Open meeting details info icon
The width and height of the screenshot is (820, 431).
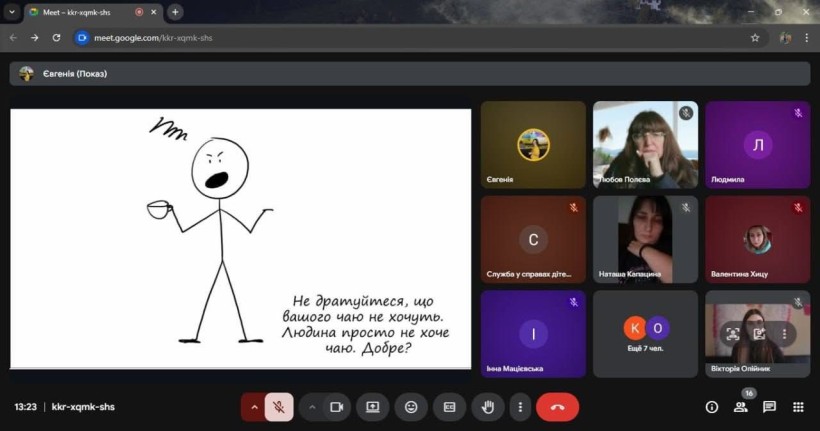pyautogui.click(x=712, y=407)
